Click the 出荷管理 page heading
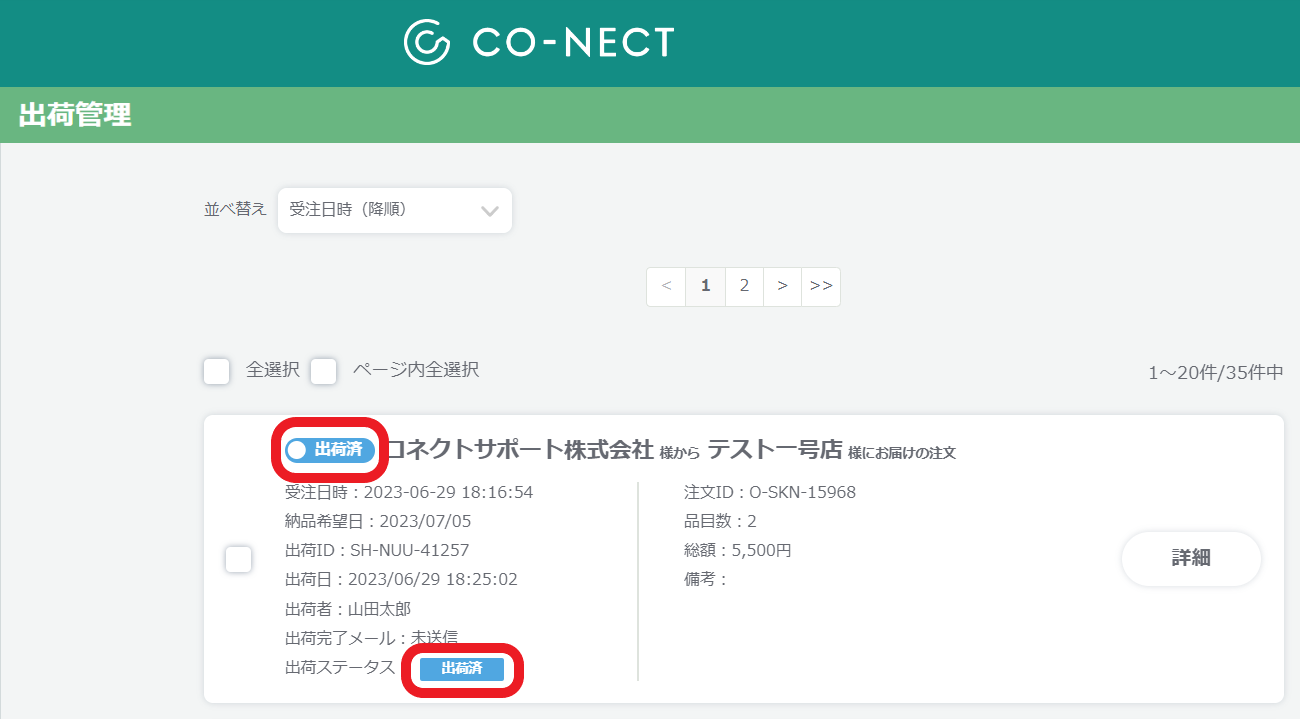The image size is (1300, 719). click(75, 115)
